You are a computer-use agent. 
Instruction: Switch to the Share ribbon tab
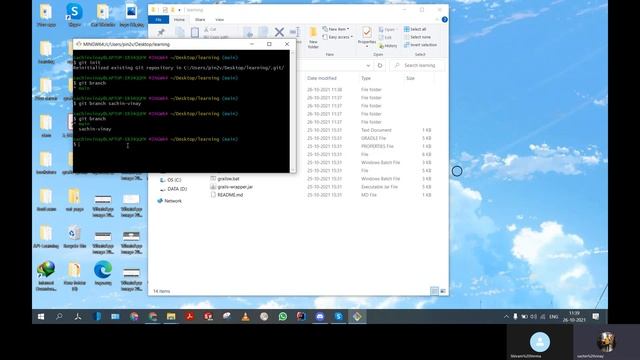[x=200, y=20]
